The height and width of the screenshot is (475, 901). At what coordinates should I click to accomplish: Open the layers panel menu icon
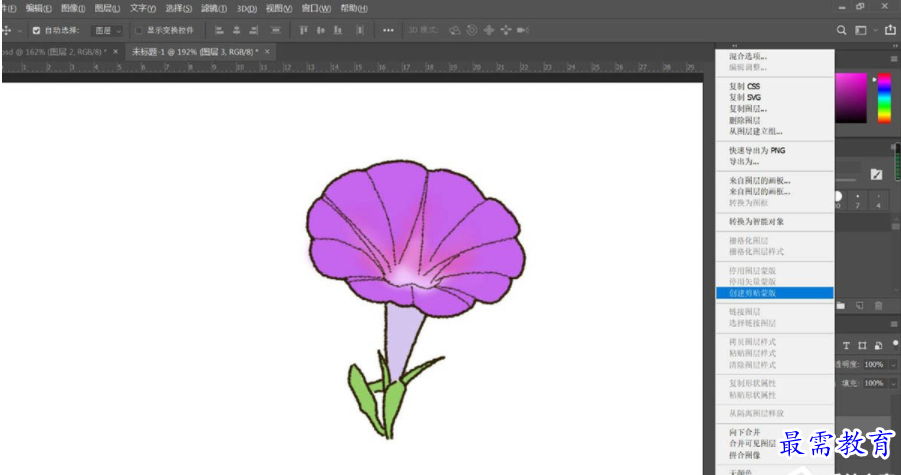[x=894, y=325]
